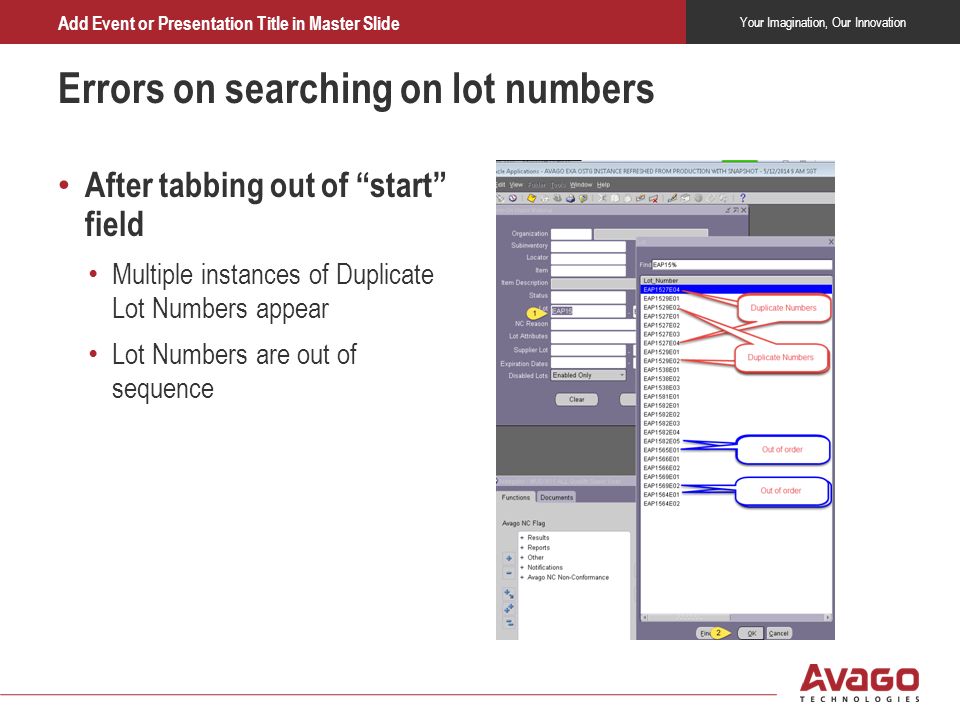Select lot EAP1565E01
Screen dimensions: 960x720
pyautogui.click(x=661, y=450)
